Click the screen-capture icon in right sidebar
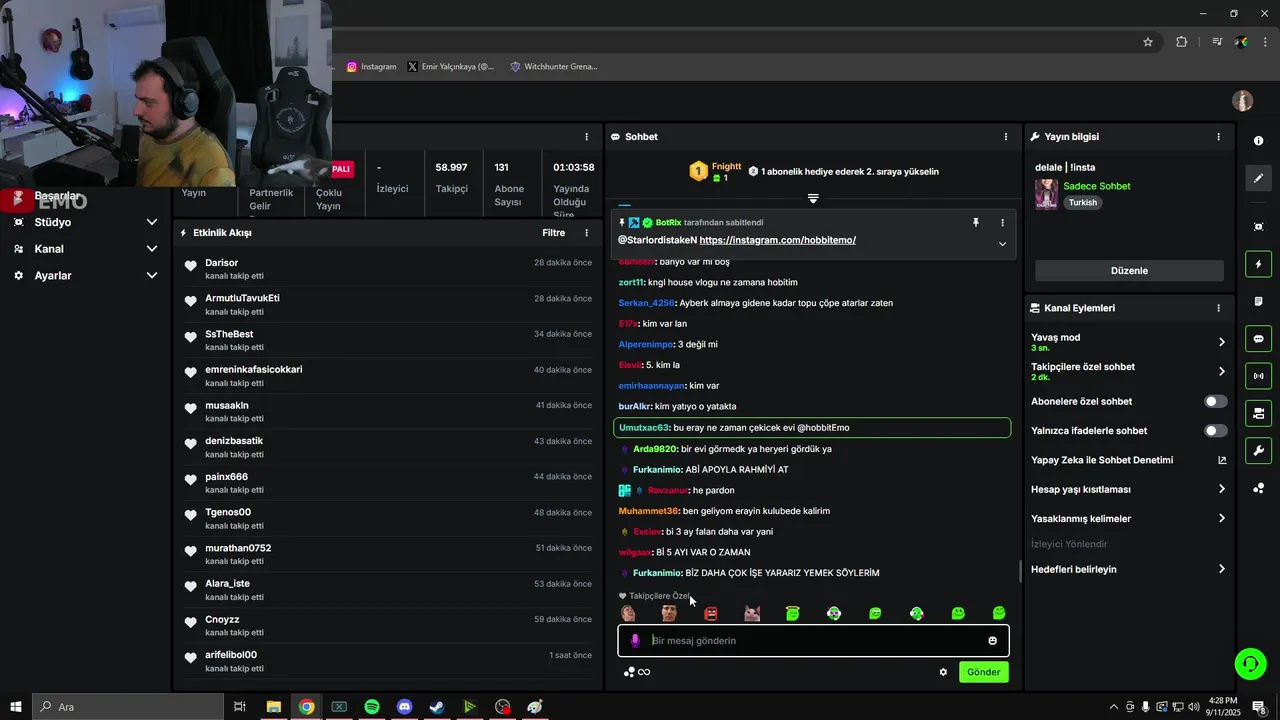This screenshot has height=720, width=1280. pyautogui.click(x=1258, y=227)
